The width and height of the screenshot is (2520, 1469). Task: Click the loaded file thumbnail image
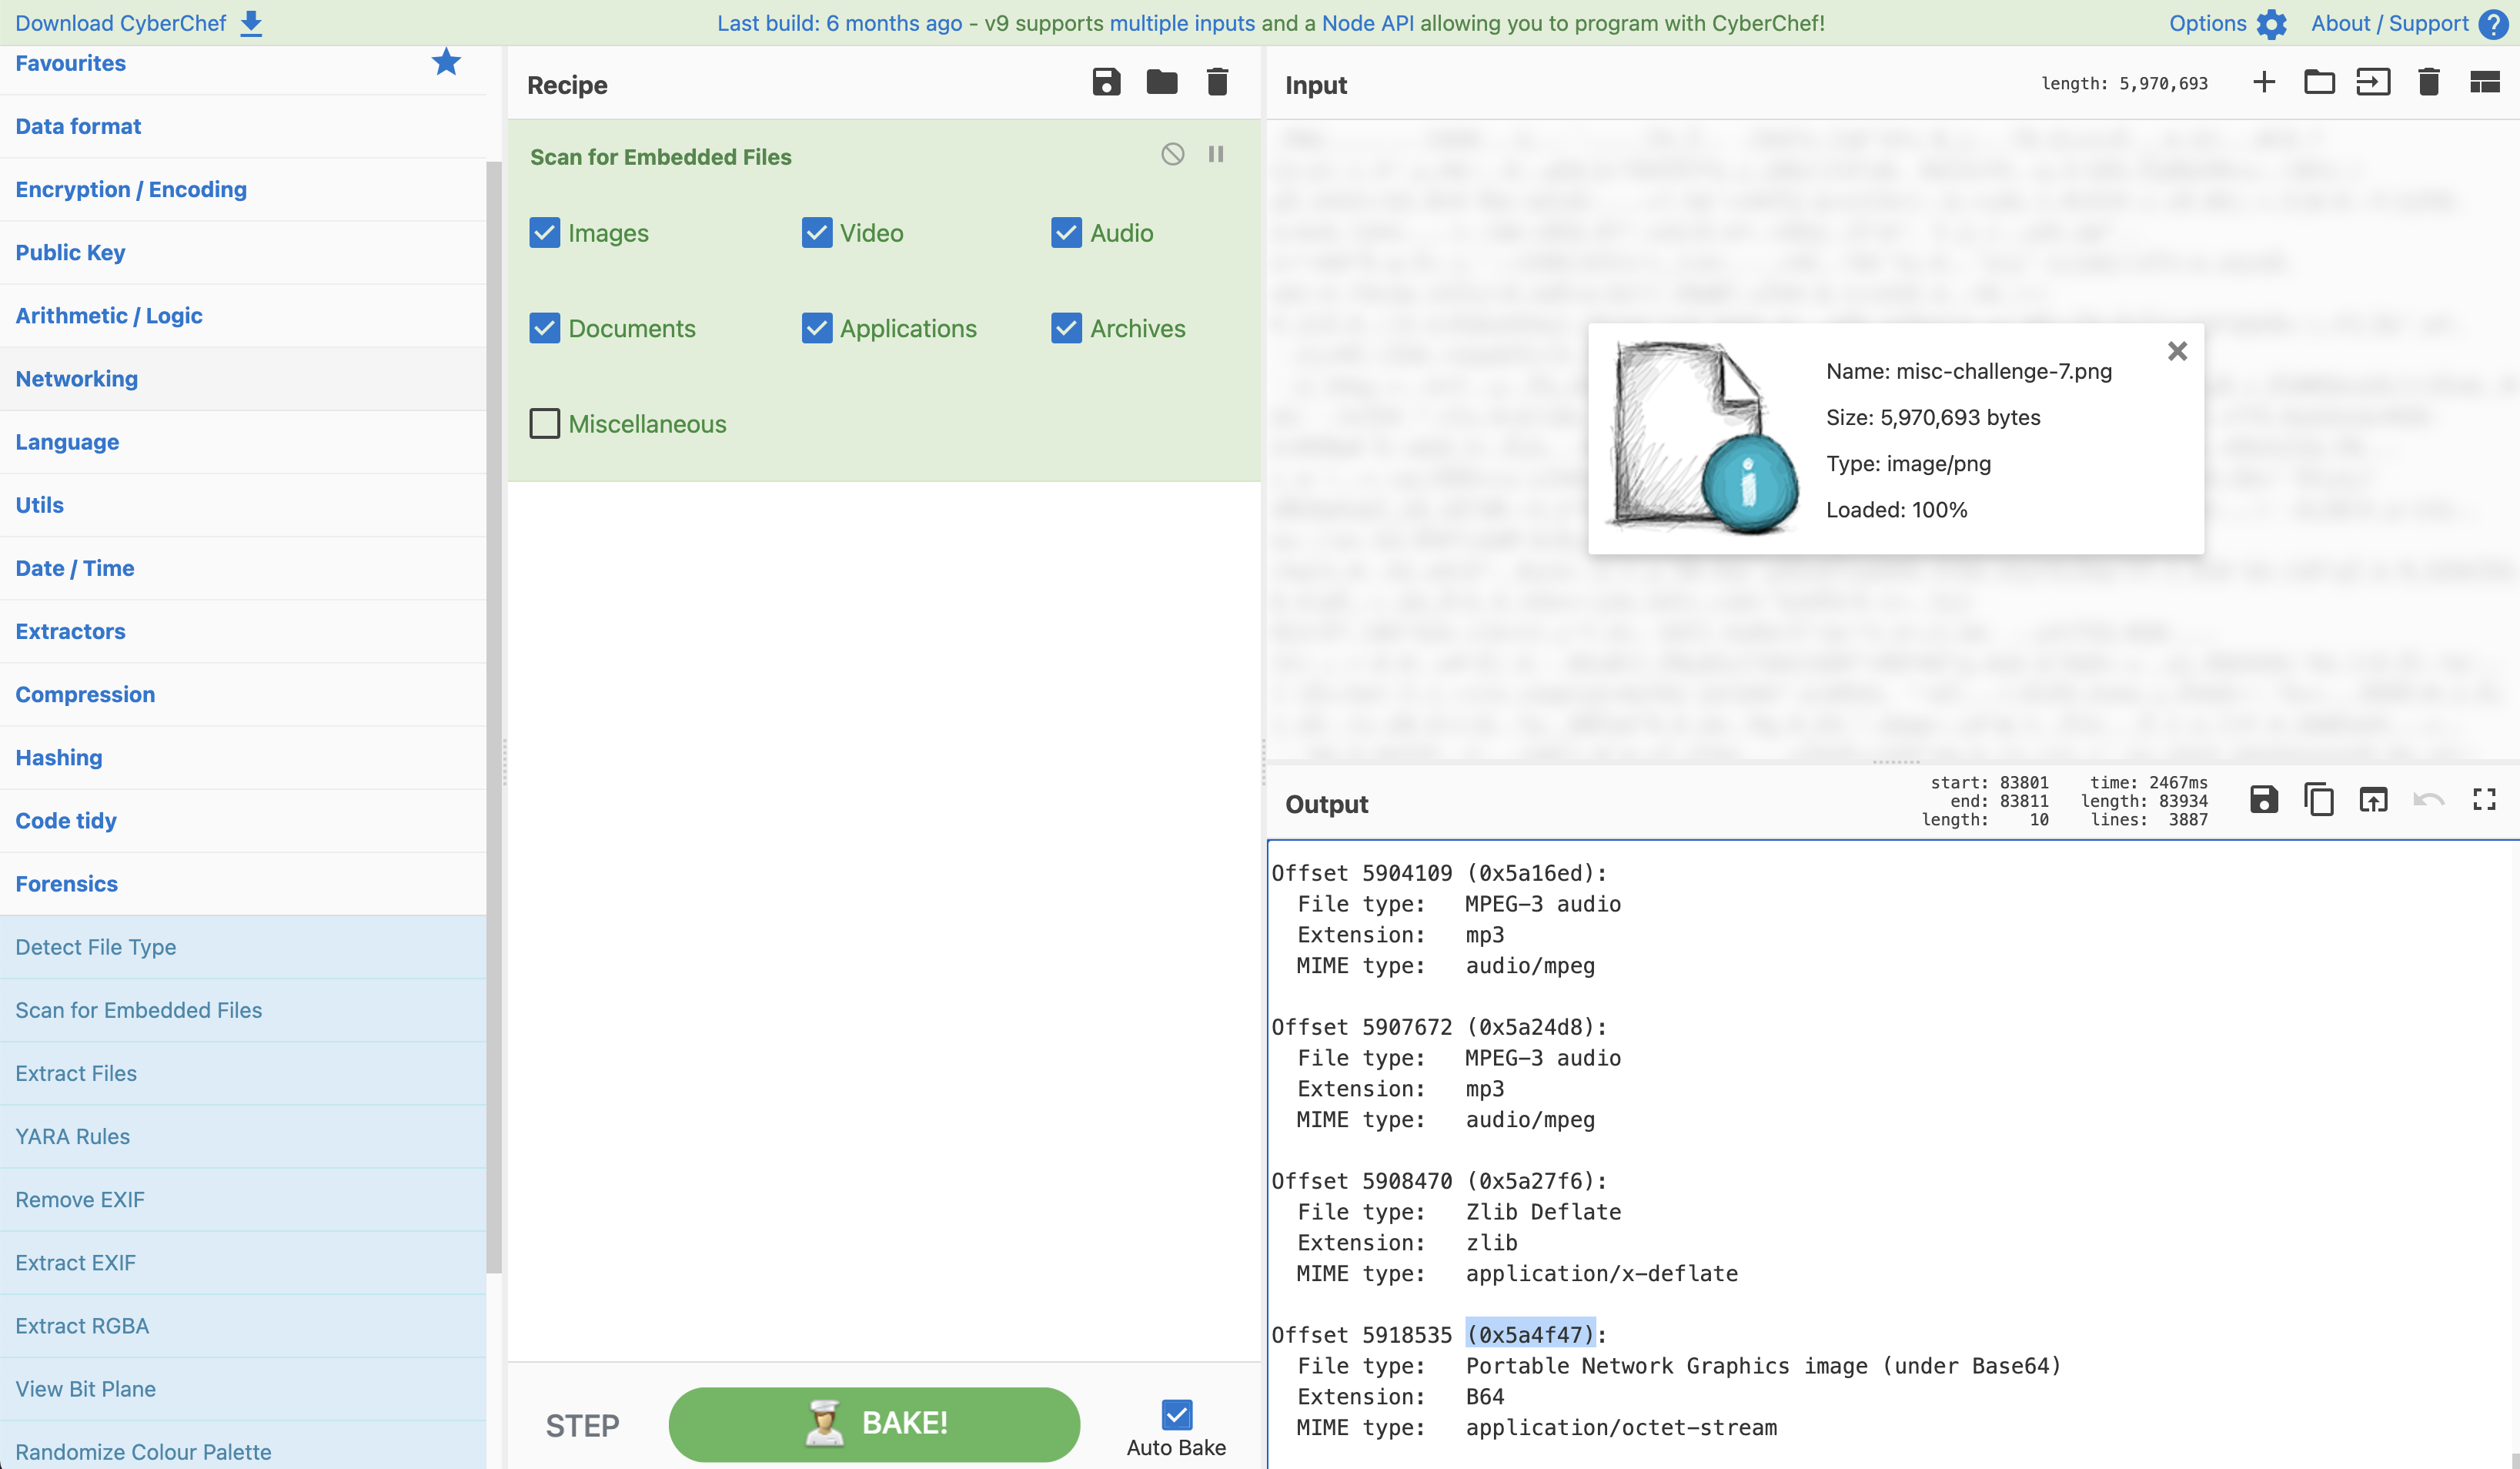[1702, 437]
